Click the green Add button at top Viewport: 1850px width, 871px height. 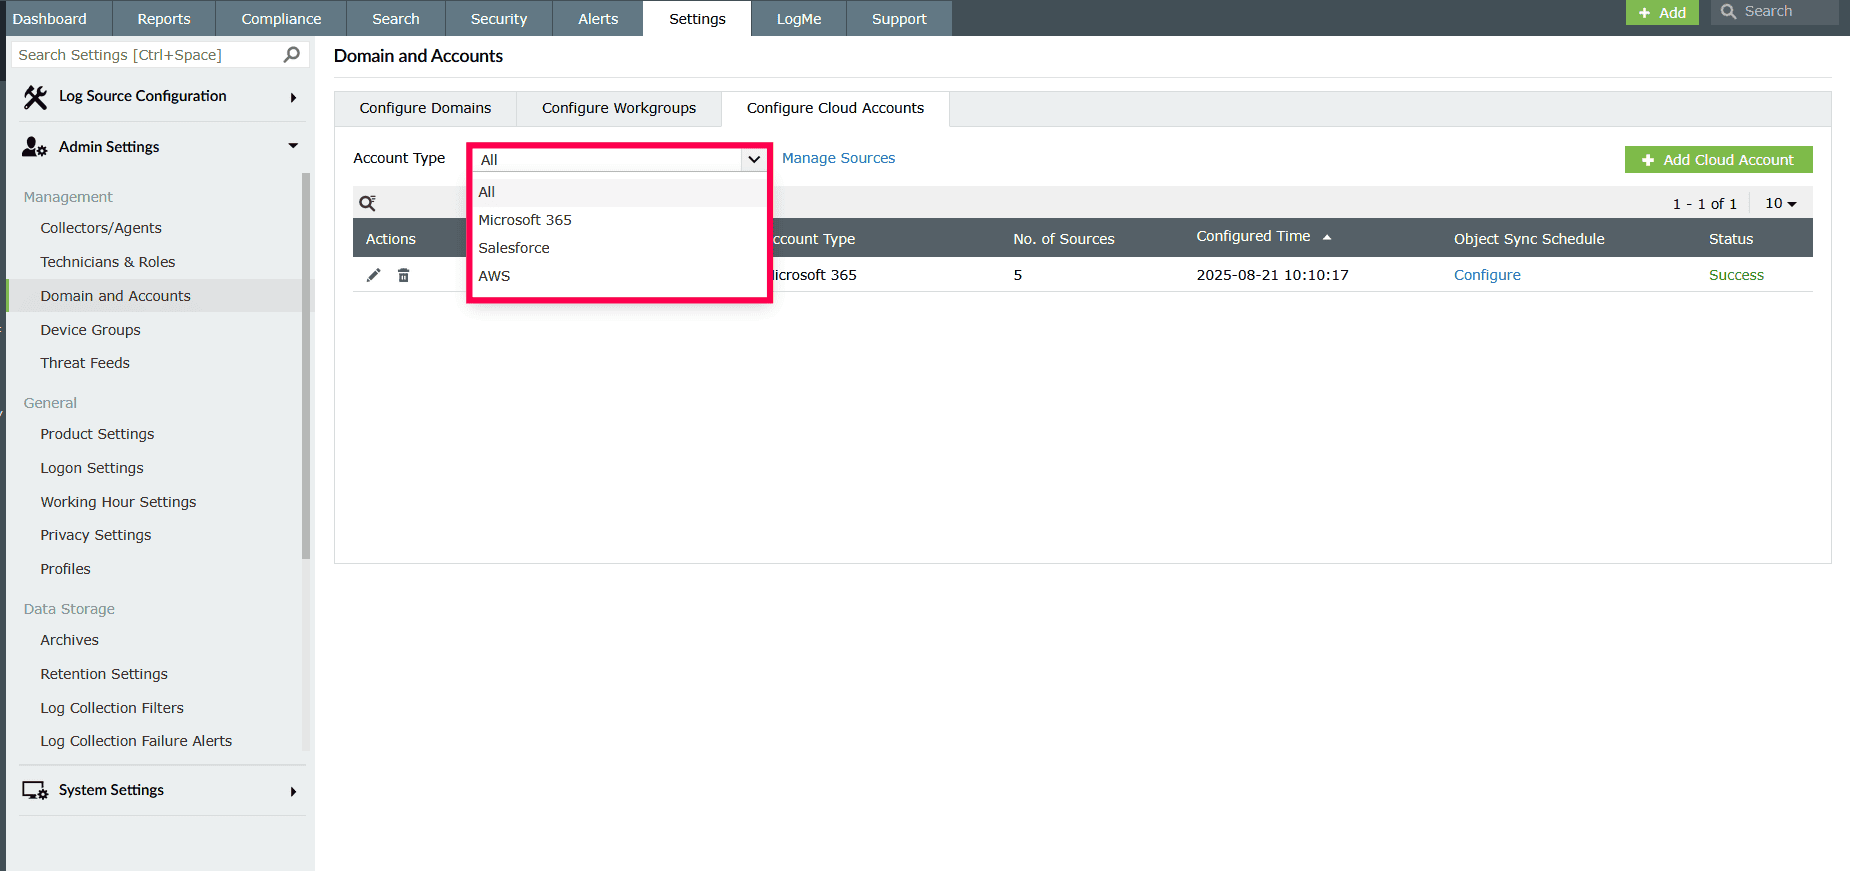coord(1662,12)
